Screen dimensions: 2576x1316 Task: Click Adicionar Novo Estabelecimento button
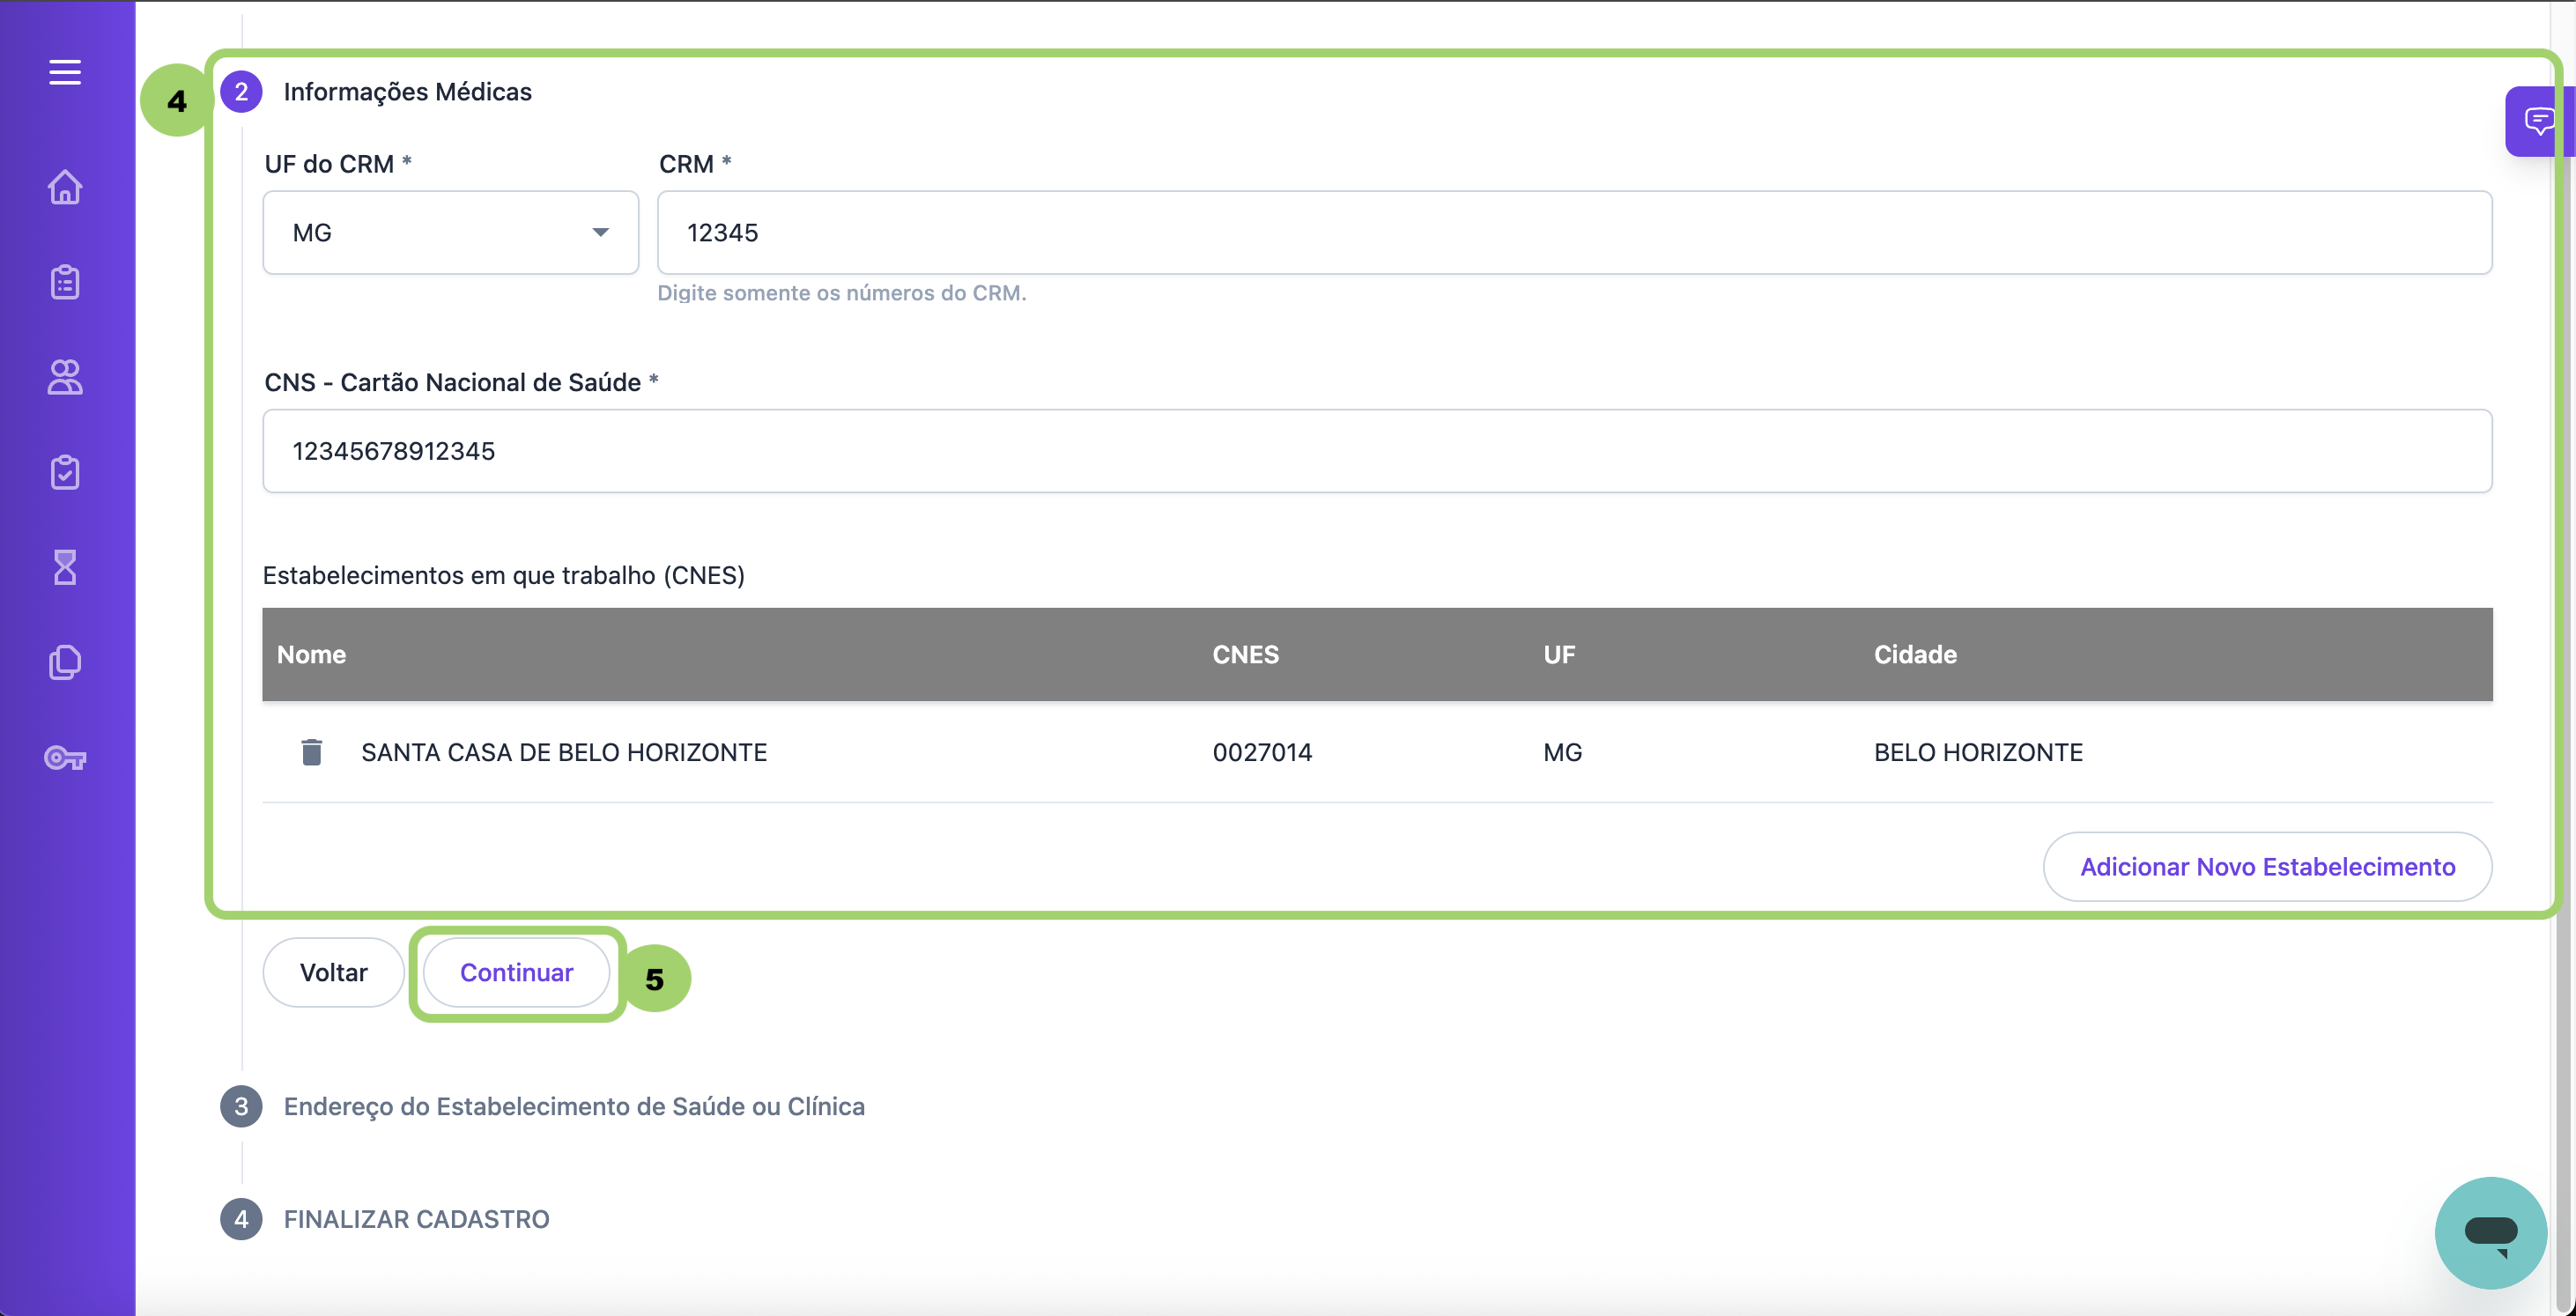click(x=2266, y=867)
